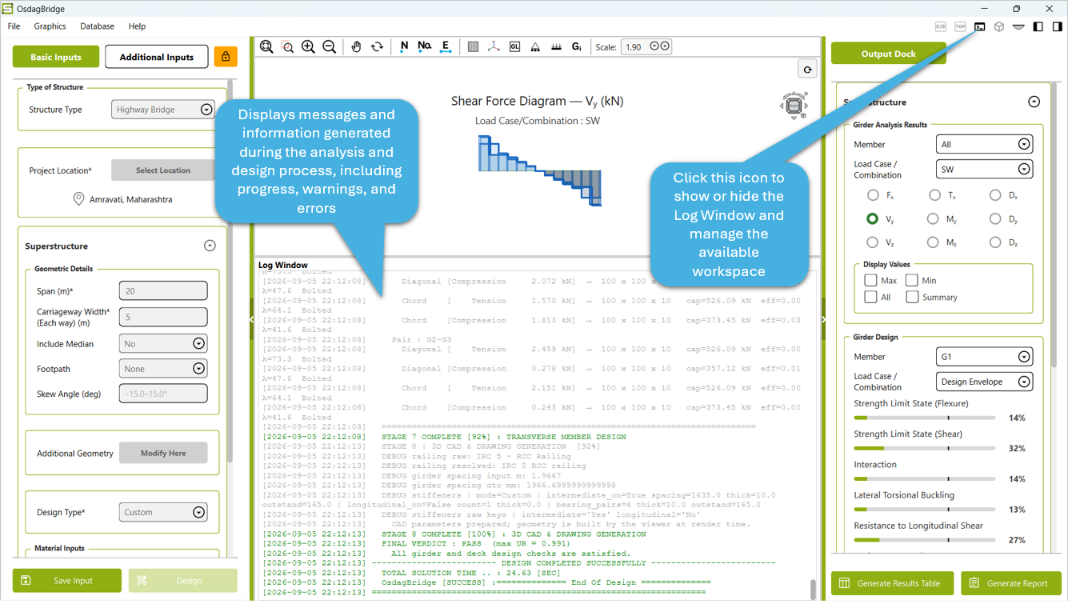Open the SW load case dropdown

click(984, 169)
